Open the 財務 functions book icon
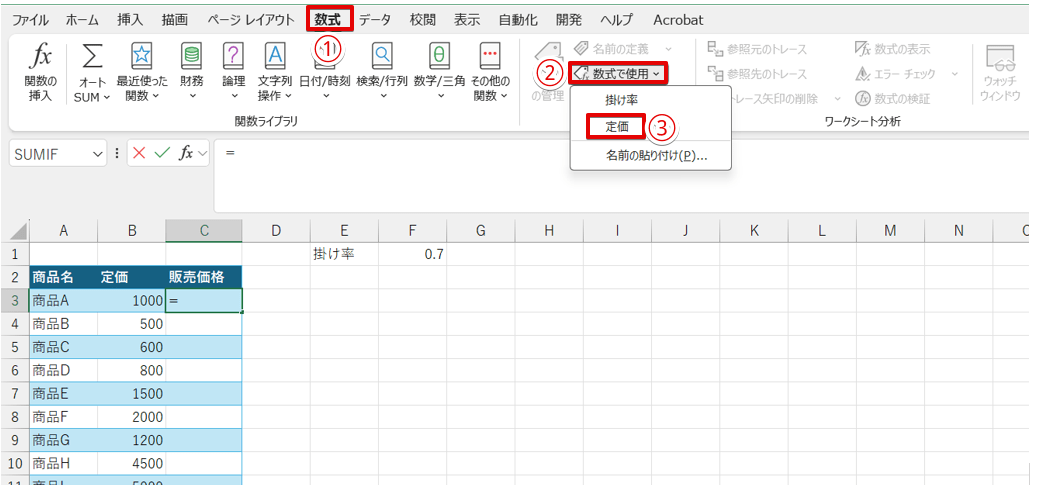Image resolution: width=1037 pixels, height=485 pixels. pyautogui.click(x=192, y=57)
